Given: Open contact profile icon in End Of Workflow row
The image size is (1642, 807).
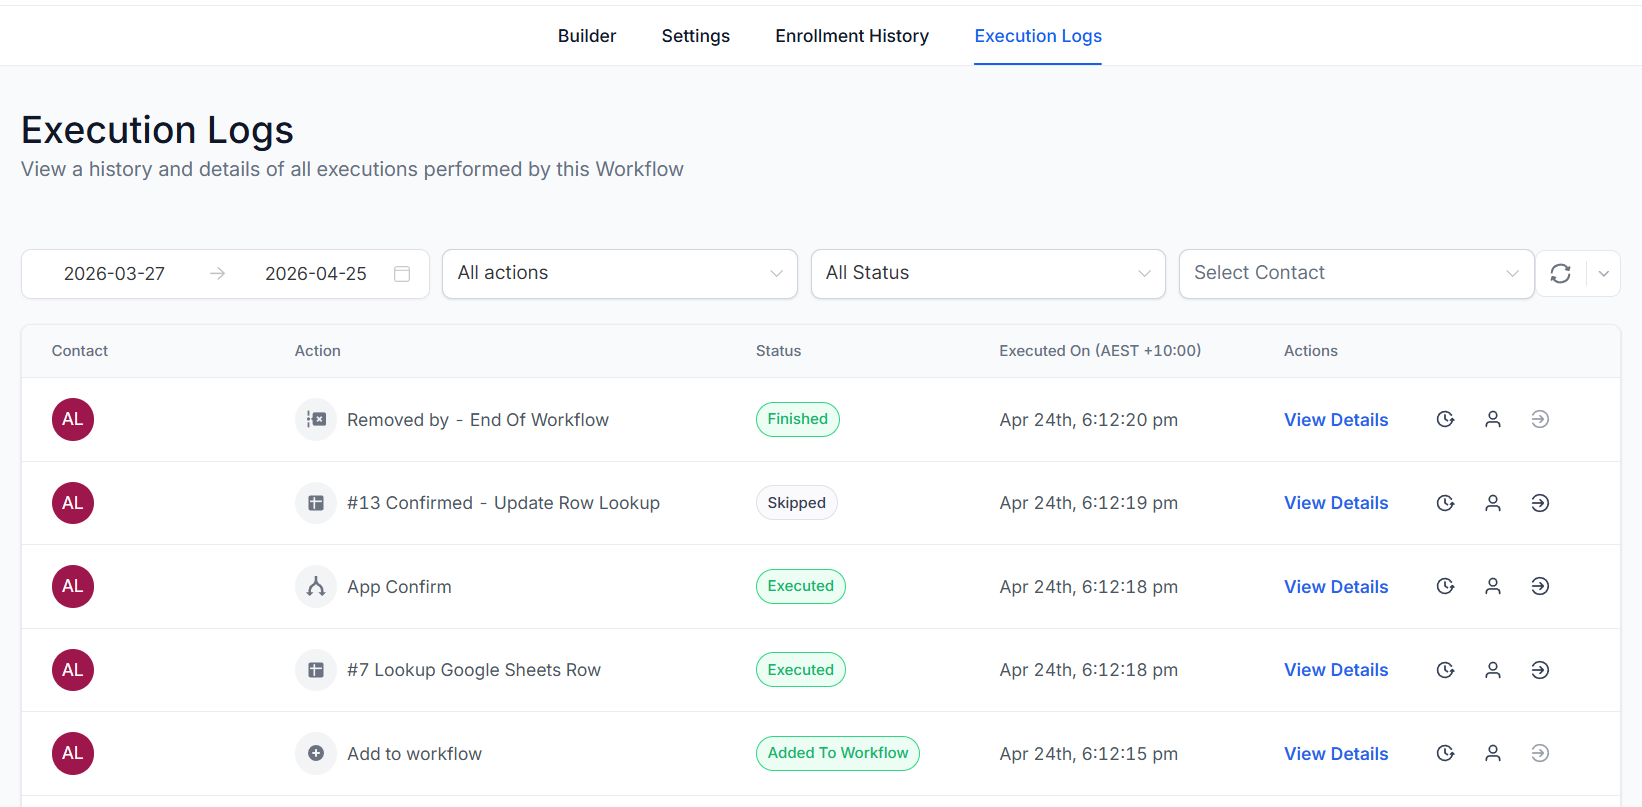Looking at the screenshot, I should pyautogui.click(x=1493, y=419).
